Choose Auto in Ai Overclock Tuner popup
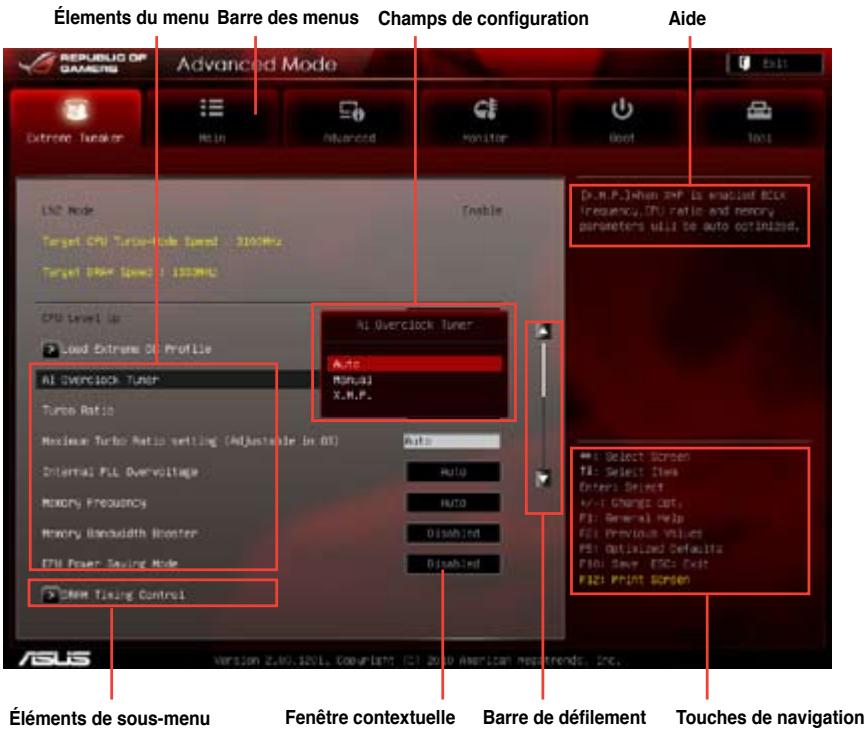This screenshot has height=735, width=865. 414,364
